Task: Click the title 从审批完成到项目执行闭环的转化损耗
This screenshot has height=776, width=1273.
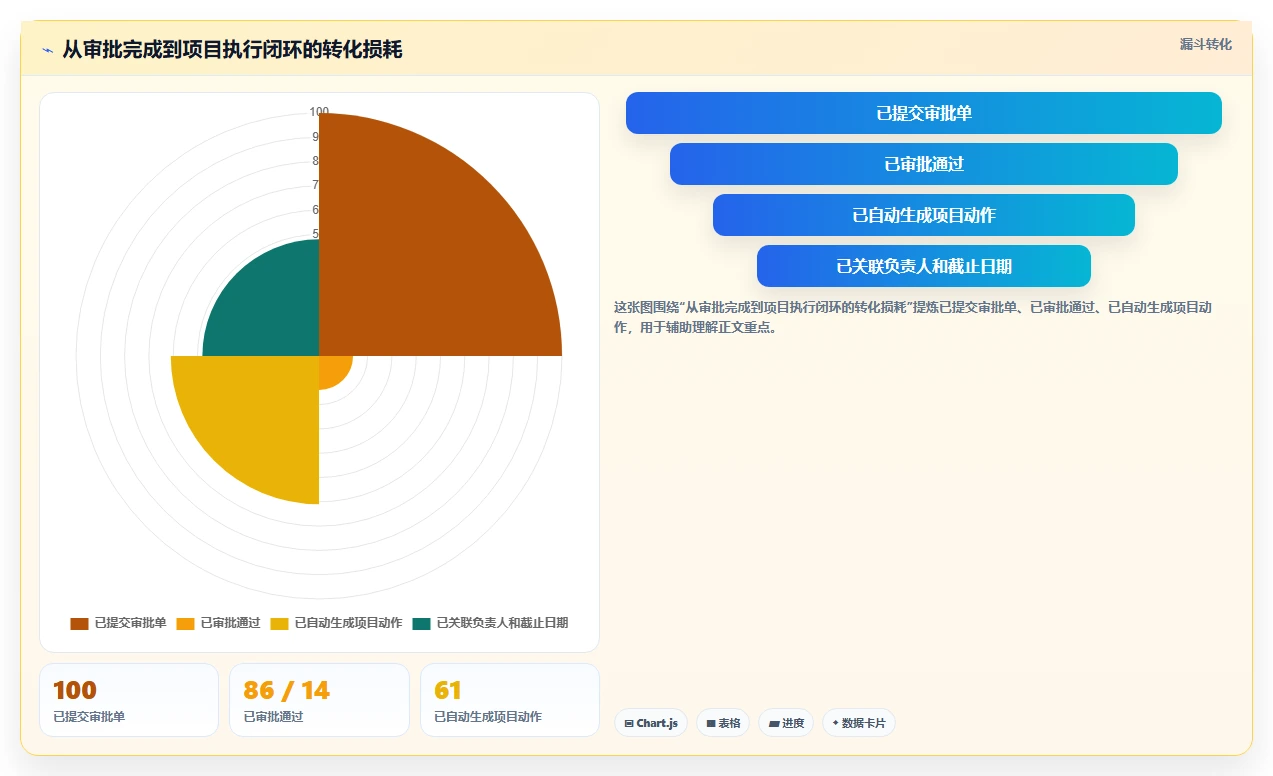Action: click(x=232, y=49)
